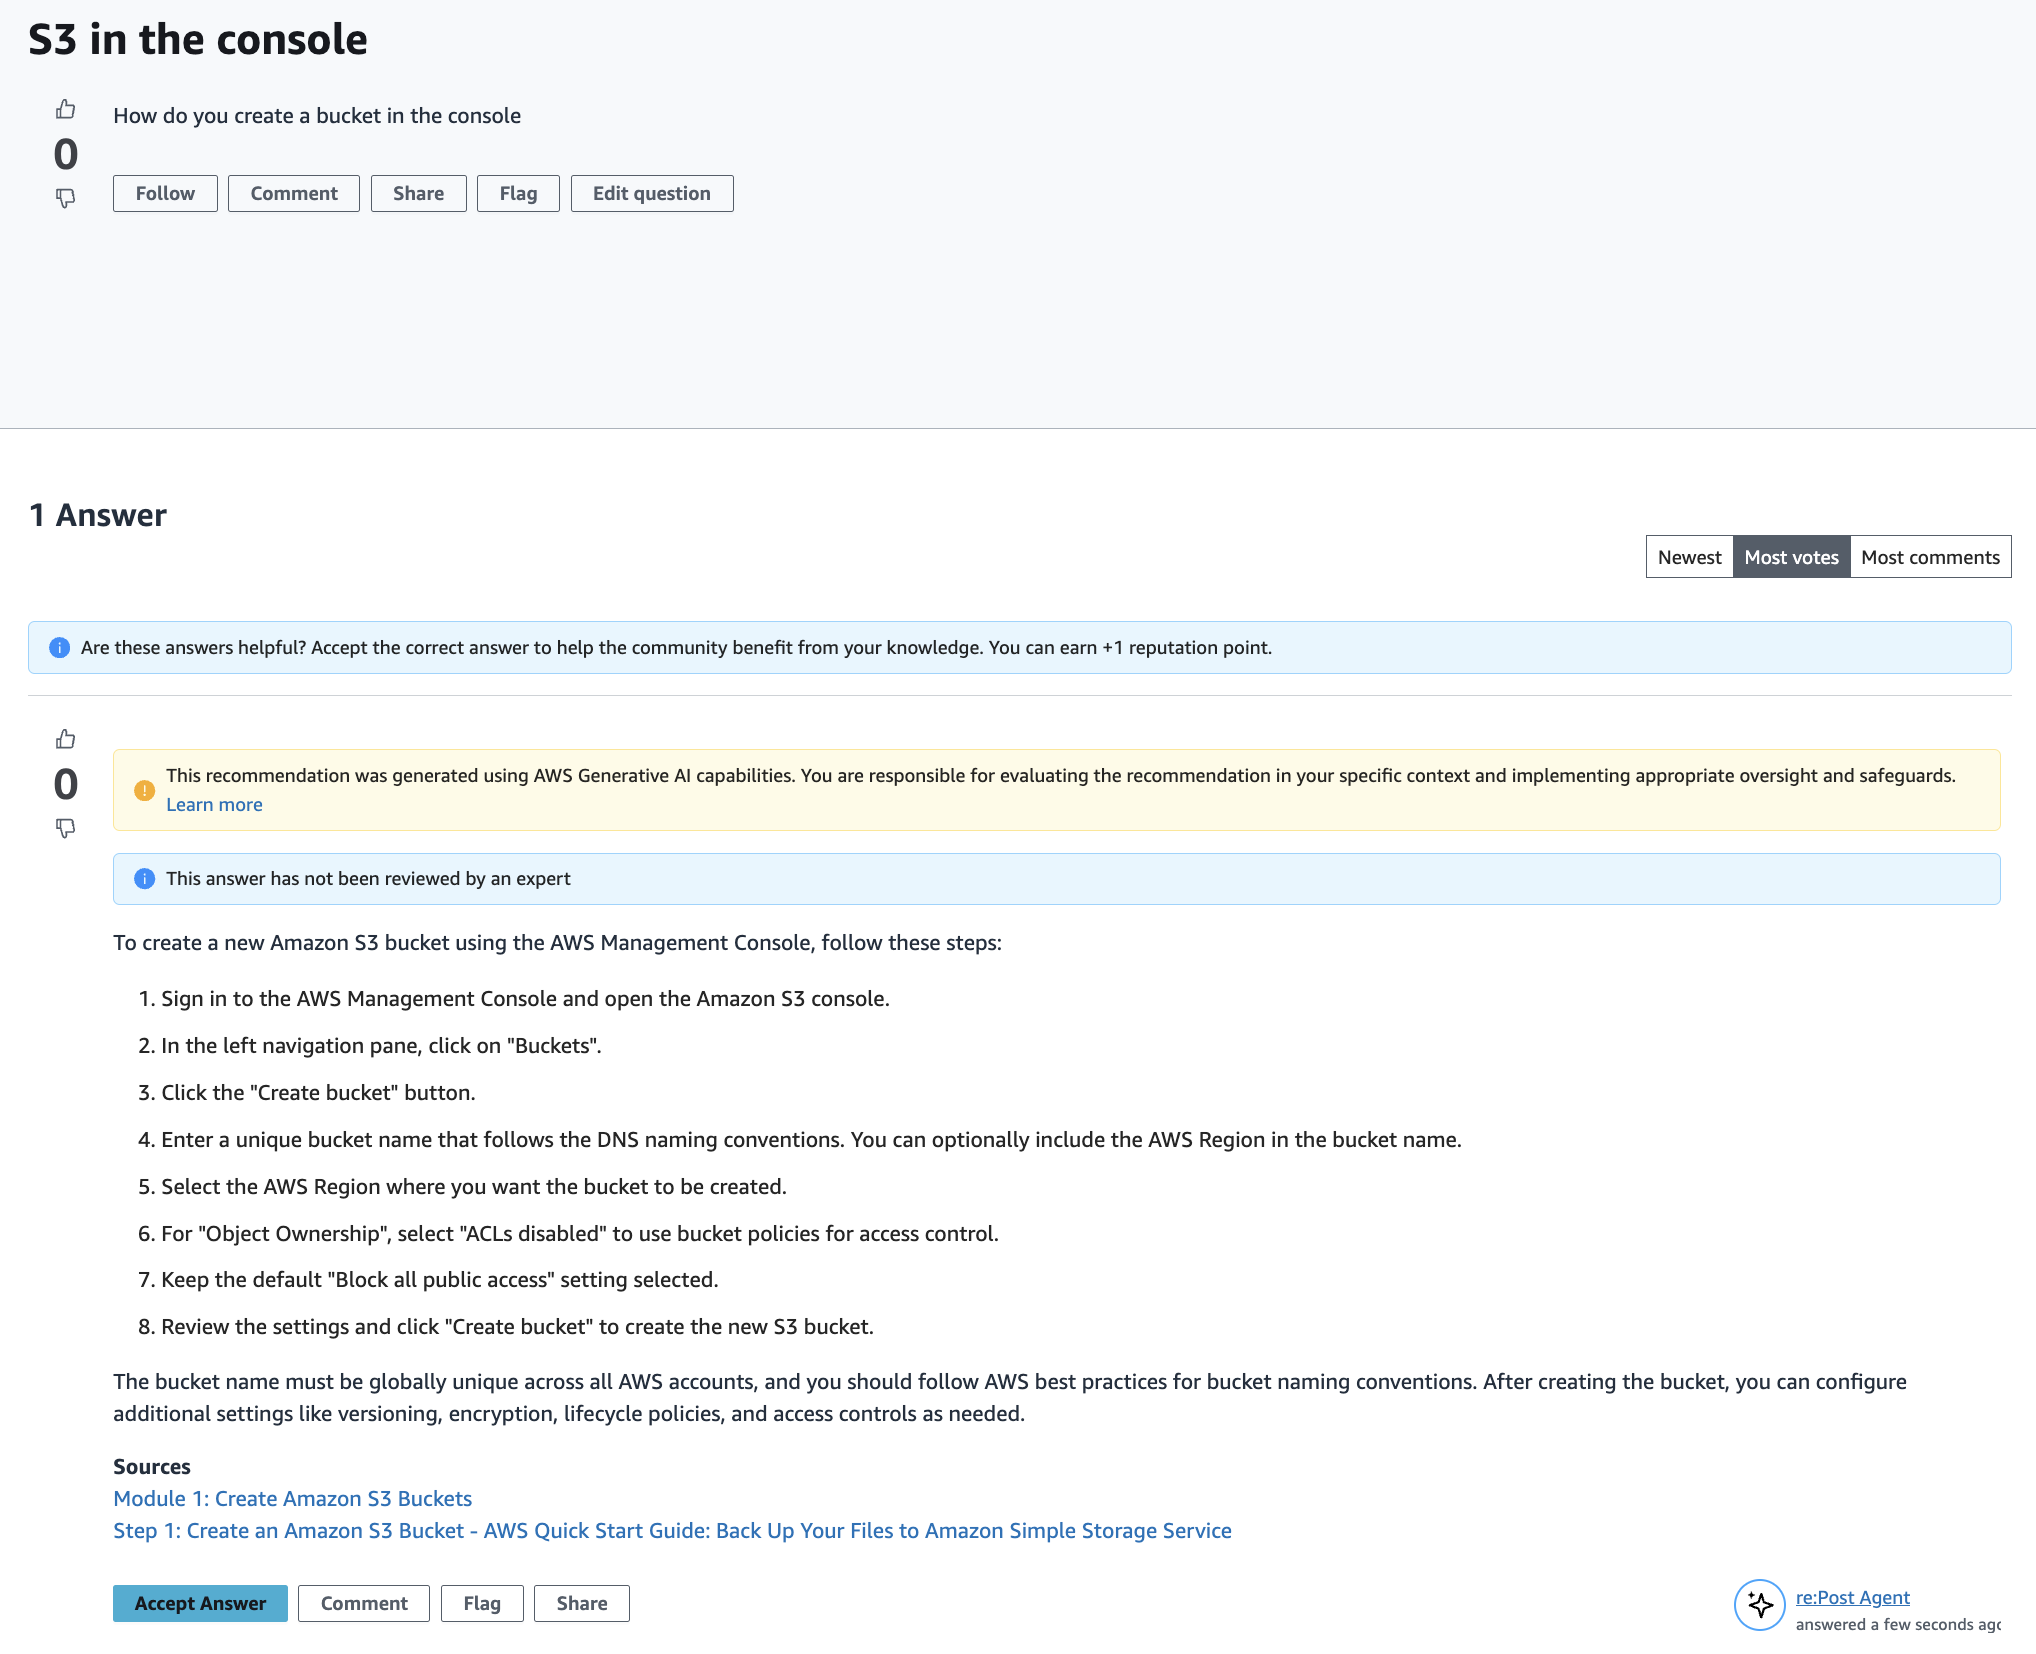The width and height of the screenshot is (2036, 1654).
Task: Sort answers by Newest
Action: (1689, 557)
